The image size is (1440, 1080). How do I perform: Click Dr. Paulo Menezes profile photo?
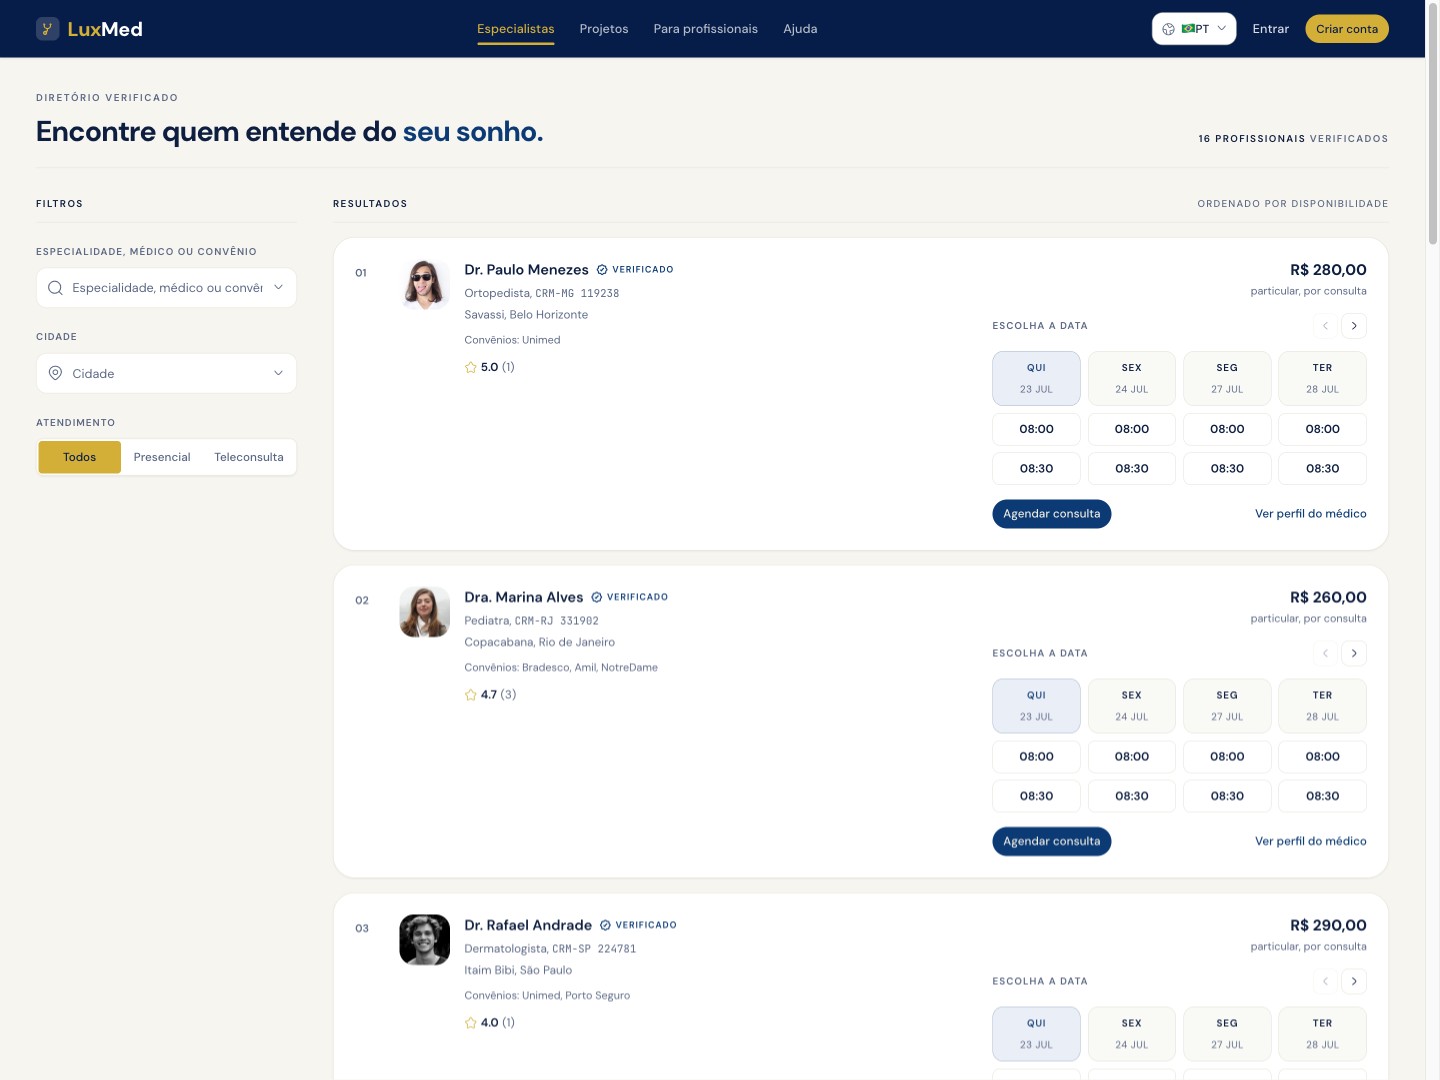[x=425, y=285]
